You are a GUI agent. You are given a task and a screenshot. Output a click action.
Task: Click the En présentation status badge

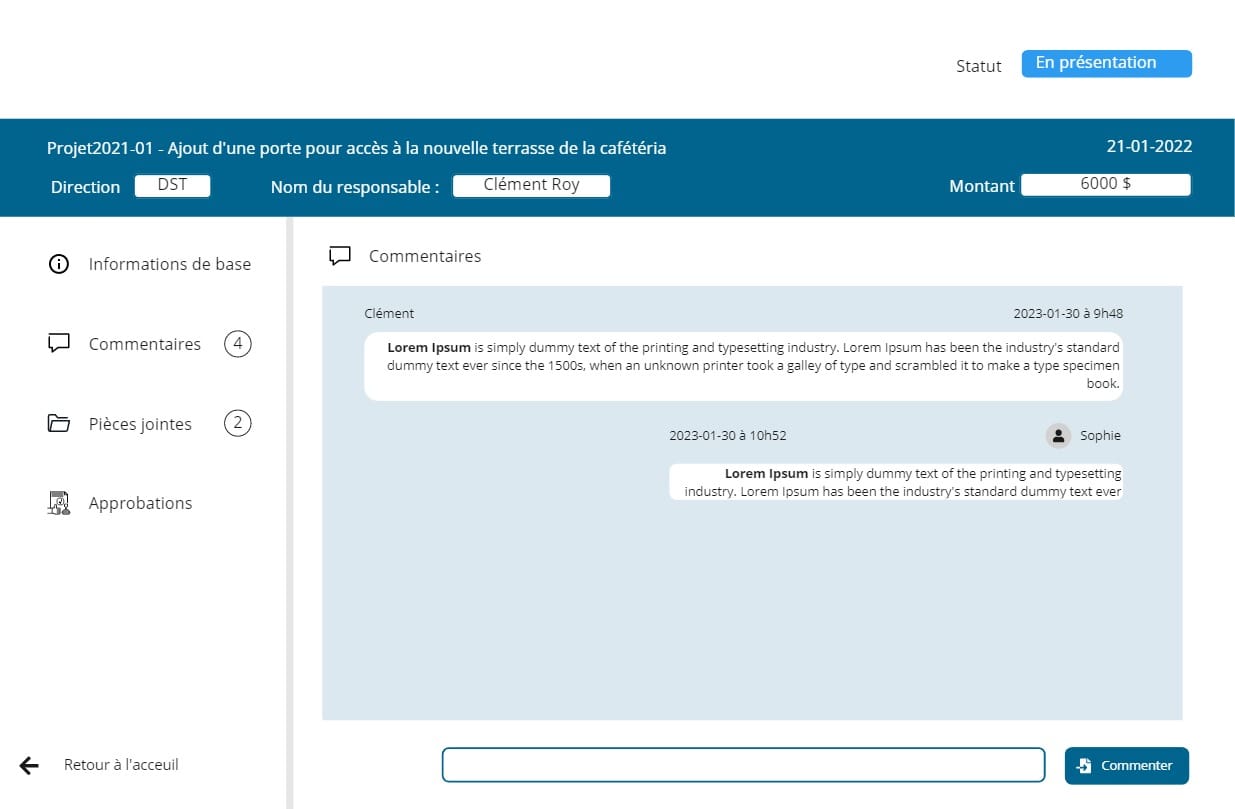[x=1107, y=63]
